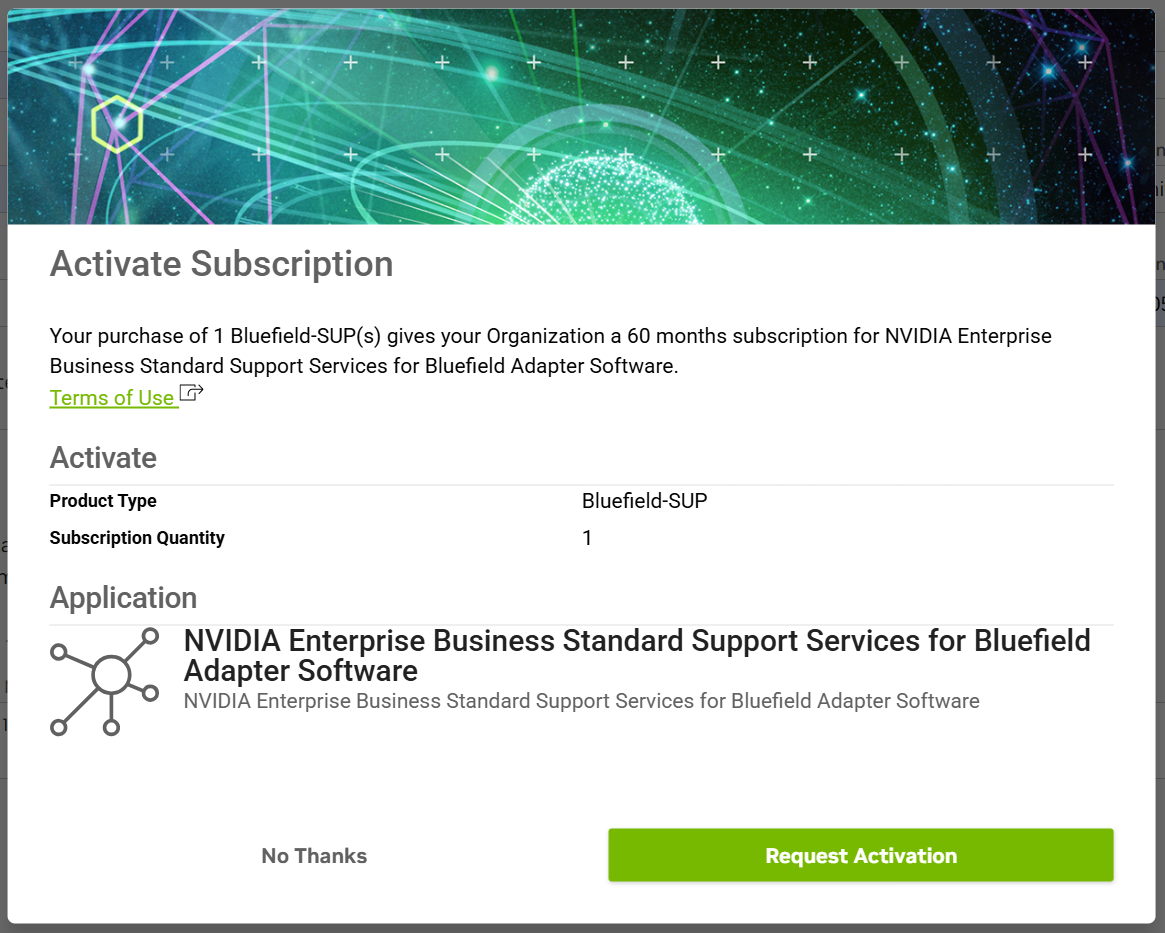1165x933 pixels.
Task: Select the Bluefield-SUP product type value
Action: 644,501
